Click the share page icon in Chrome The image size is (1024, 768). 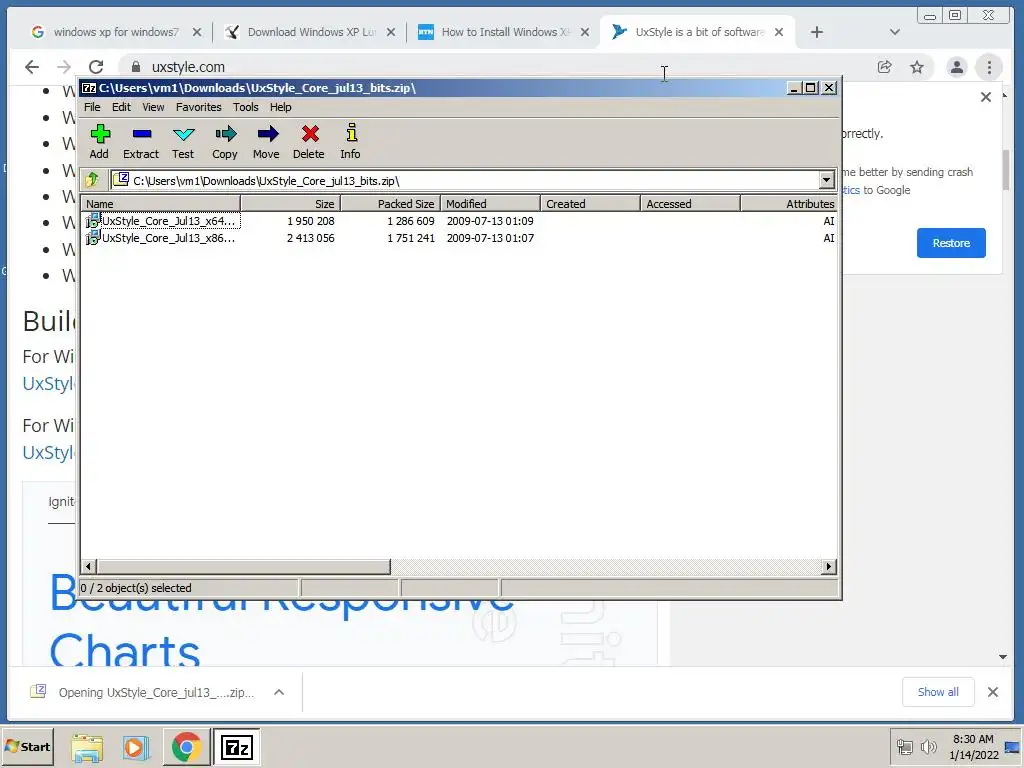coord(884,67)
